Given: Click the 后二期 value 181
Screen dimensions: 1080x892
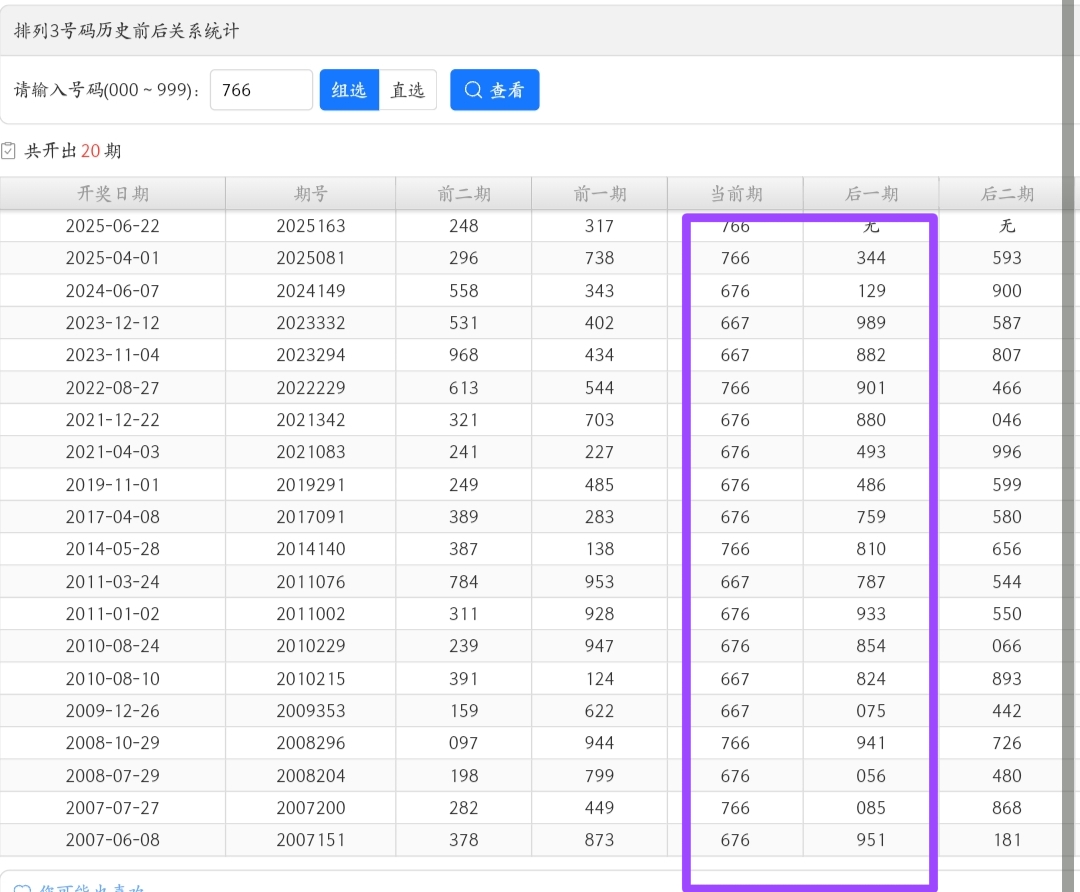Looking at the screenshot, I should pos(1007,840).
